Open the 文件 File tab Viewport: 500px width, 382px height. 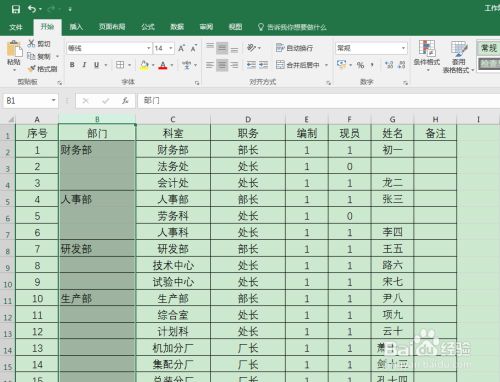click(x=16, y=27)
